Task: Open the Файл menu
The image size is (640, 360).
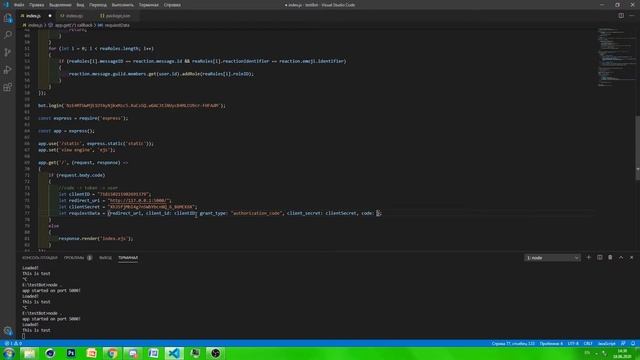Action: [x=19, y=5]
